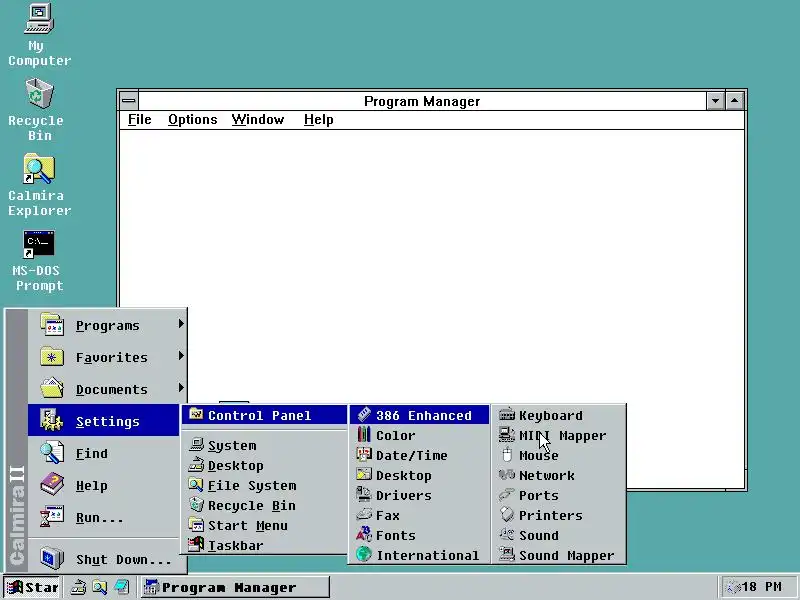The width and height of the screenshot is (800, 600).
Task: Click the Program Manager taskbar button
Action: [235, 587]
